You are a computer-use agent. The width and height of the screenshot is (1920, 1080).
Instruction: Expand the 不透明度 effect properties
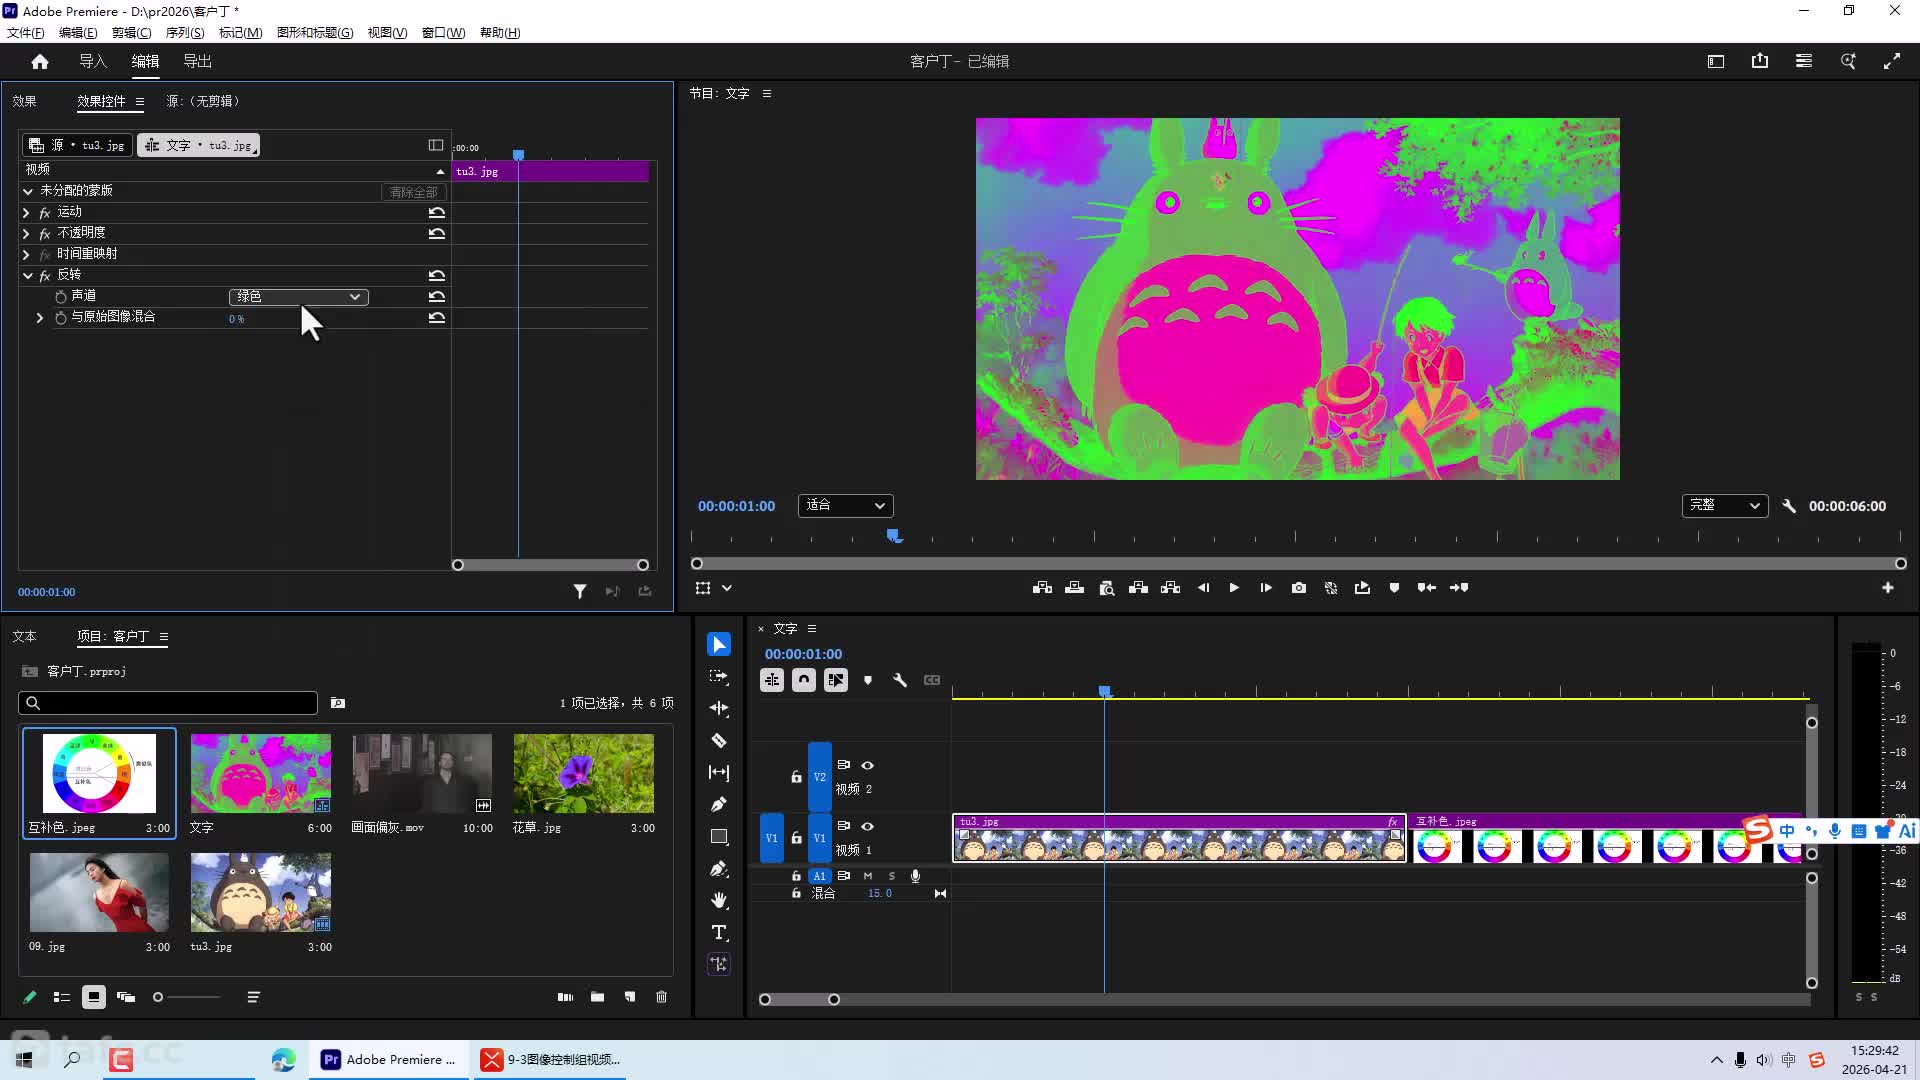click(x=26, y=233)
